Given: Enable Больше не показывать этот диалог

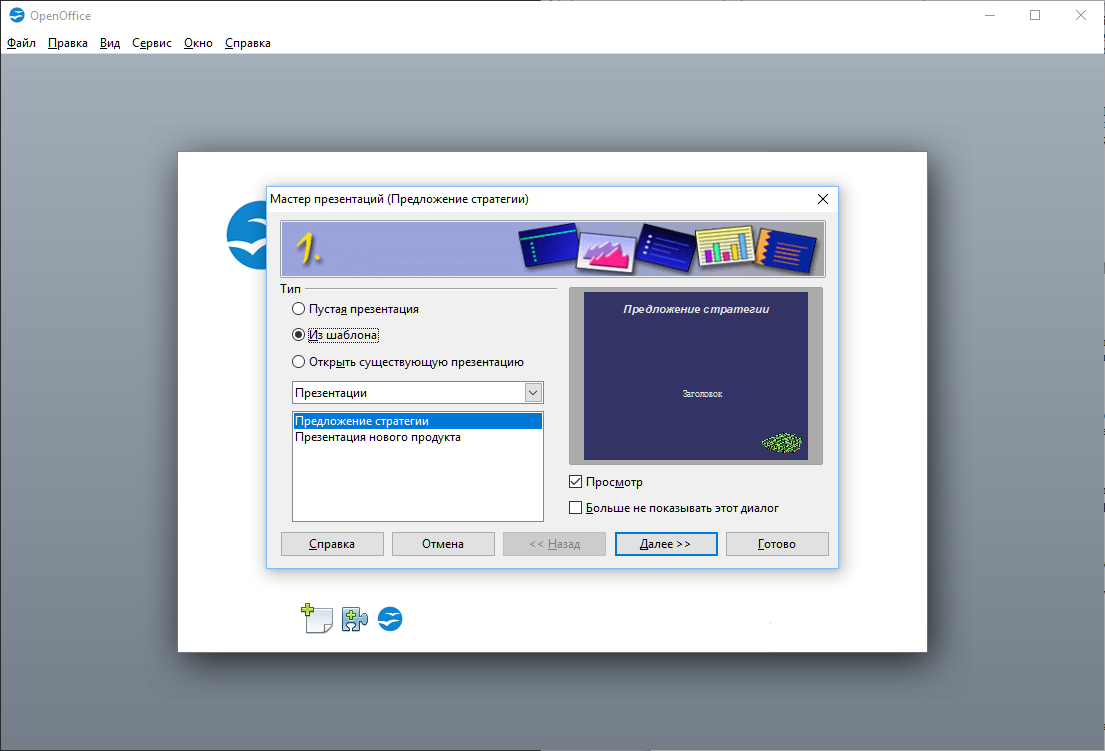Looking at the screenshot, I should click(575, 508).
